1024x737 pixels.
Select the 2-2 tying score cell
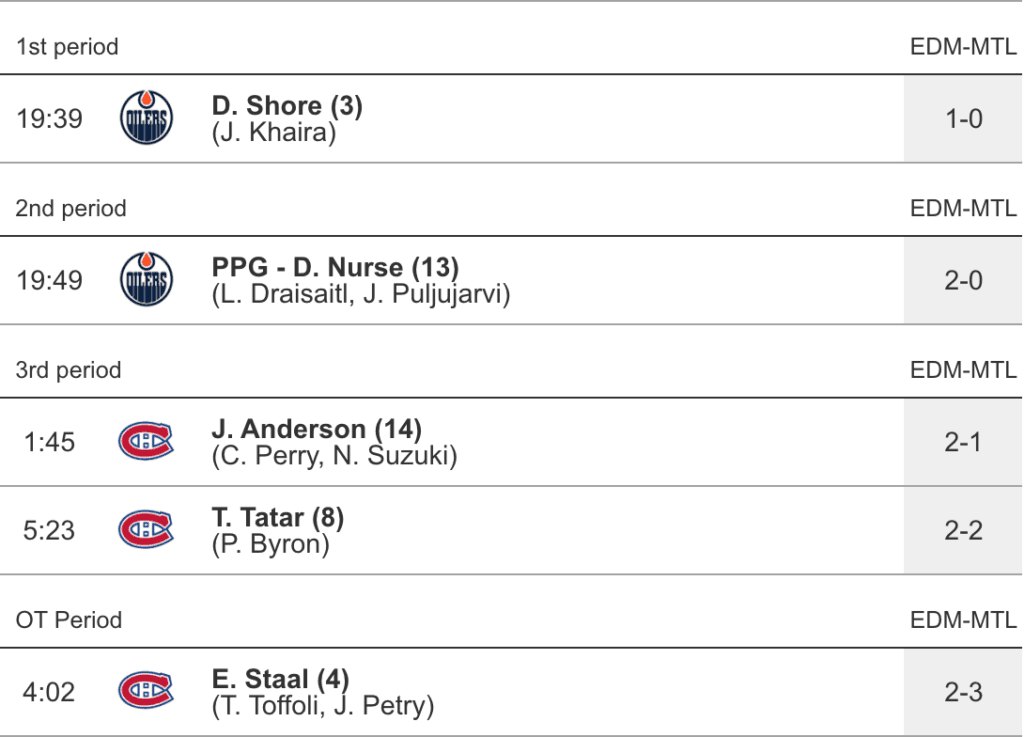tap(963, 530)
